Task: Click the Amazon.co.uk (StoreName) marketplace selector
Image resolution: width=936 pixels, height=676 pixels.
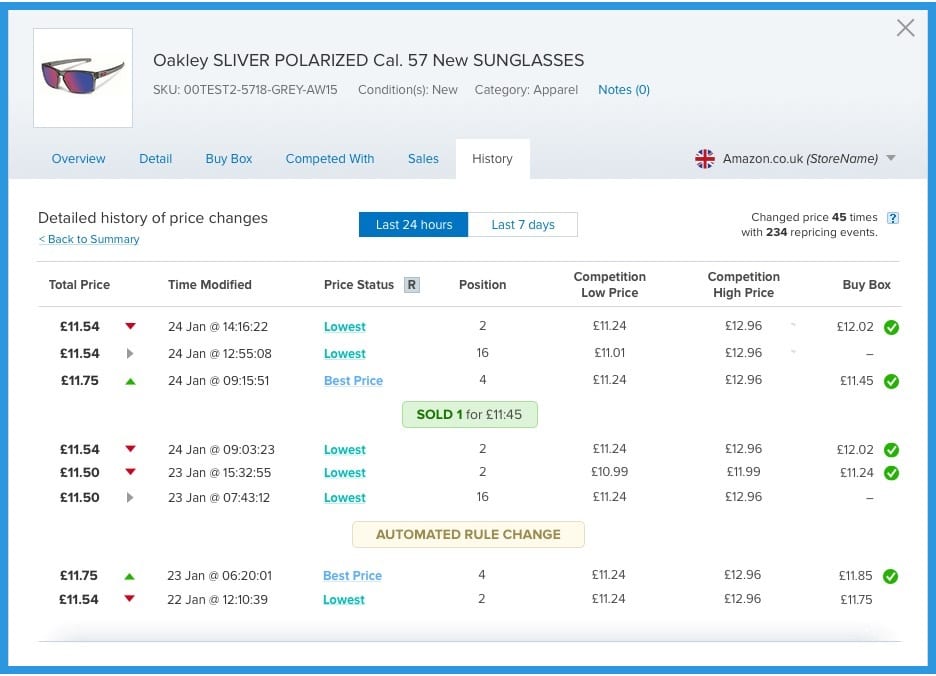Action: click(x=799, y=159)
